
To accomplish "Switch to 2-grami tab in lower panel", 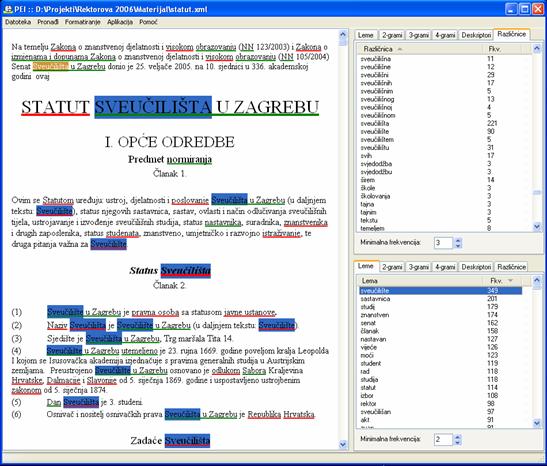I will pyautogui.click(x=392, y=267).
